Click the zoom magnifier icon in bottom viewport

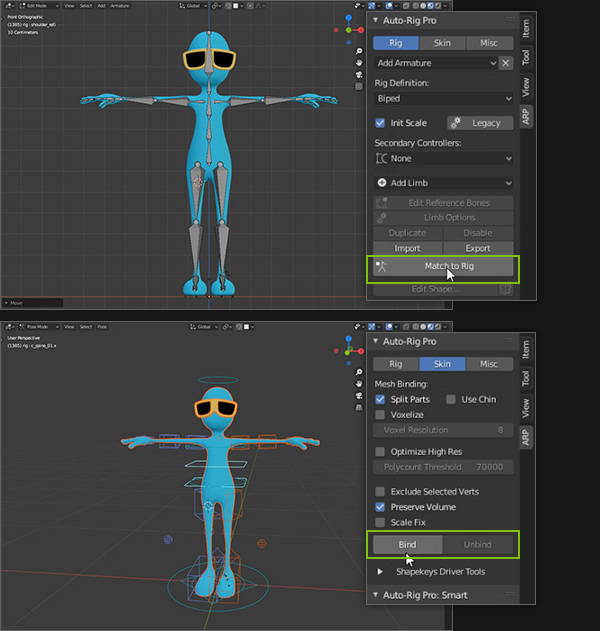359,372
